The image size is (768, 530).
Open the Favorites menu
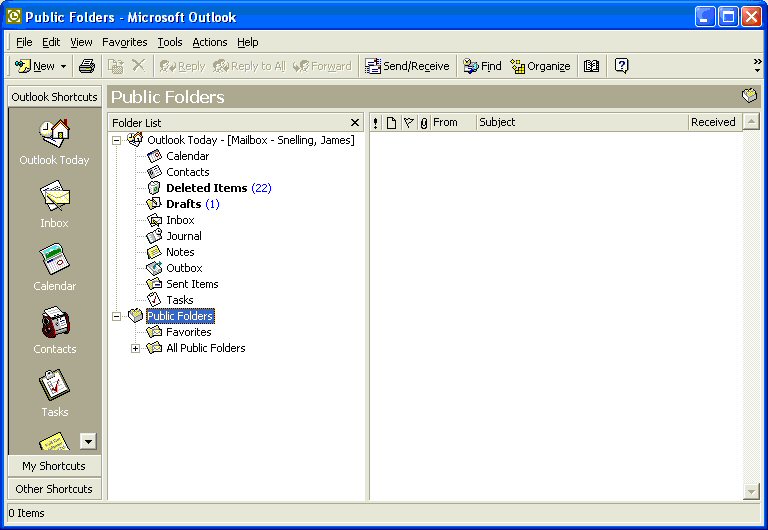124,42
